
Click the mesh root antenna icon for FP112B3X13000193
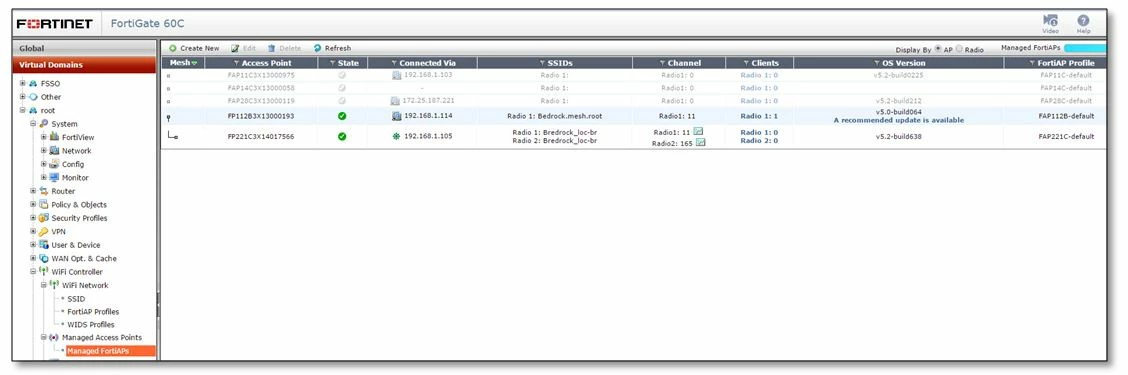pos(168,117)
